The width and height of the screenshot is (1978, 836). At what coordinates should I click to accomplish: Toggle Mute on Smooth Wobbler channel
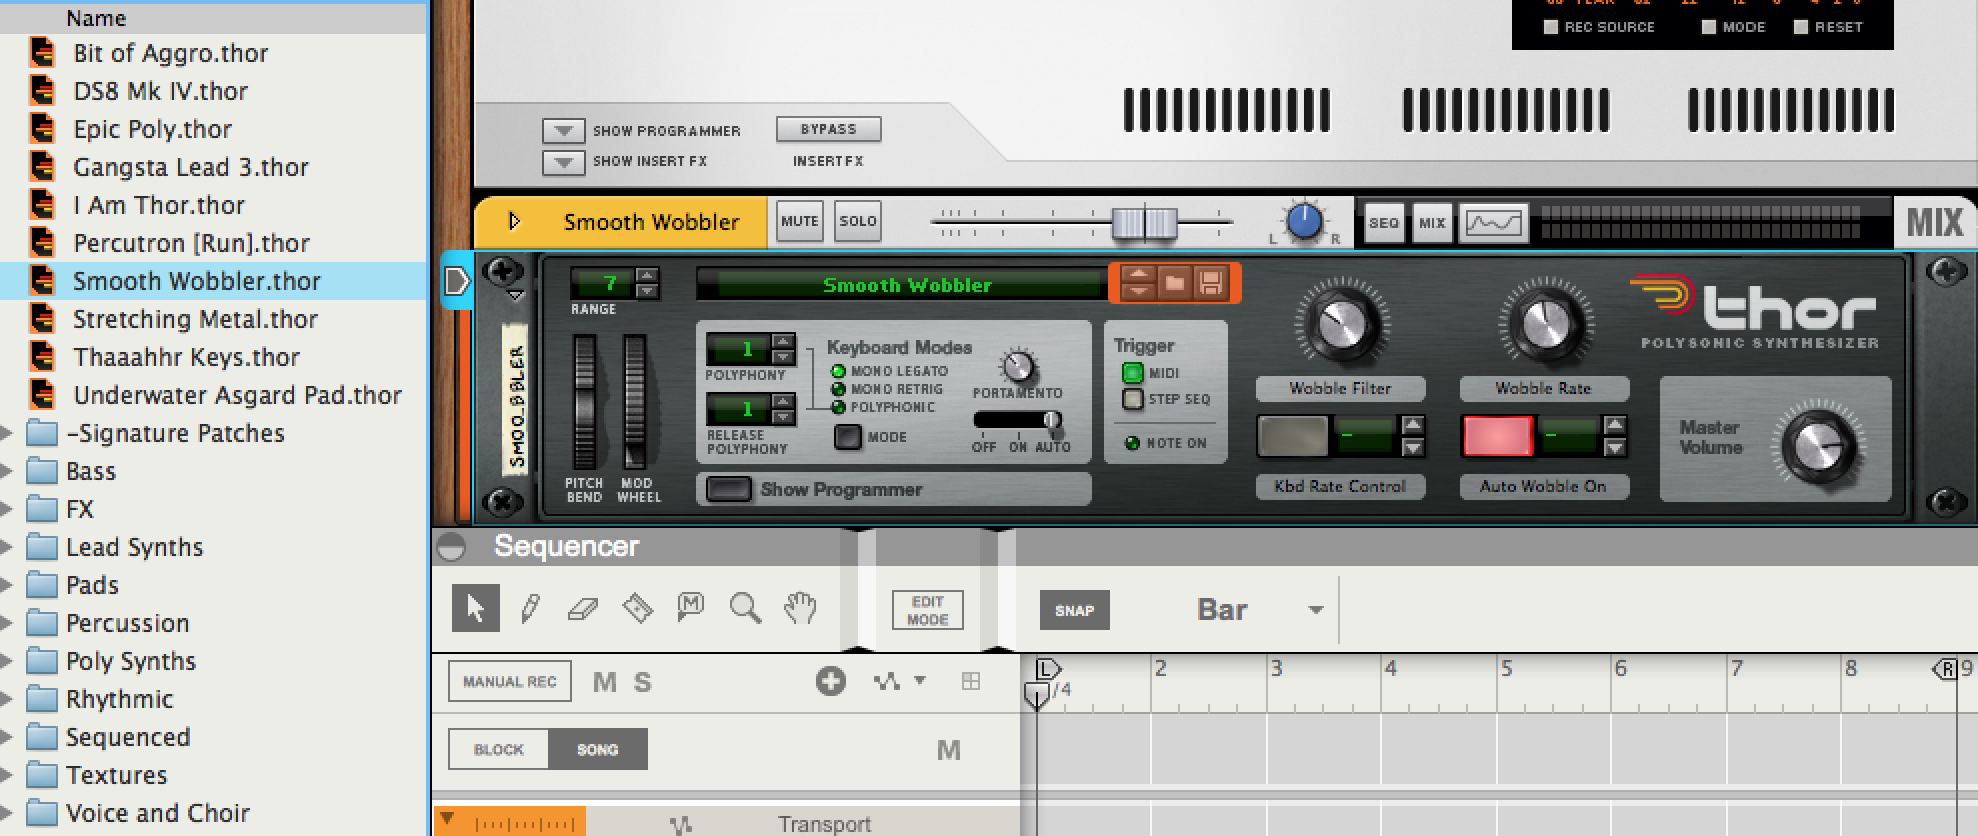[x=800, y=221]
